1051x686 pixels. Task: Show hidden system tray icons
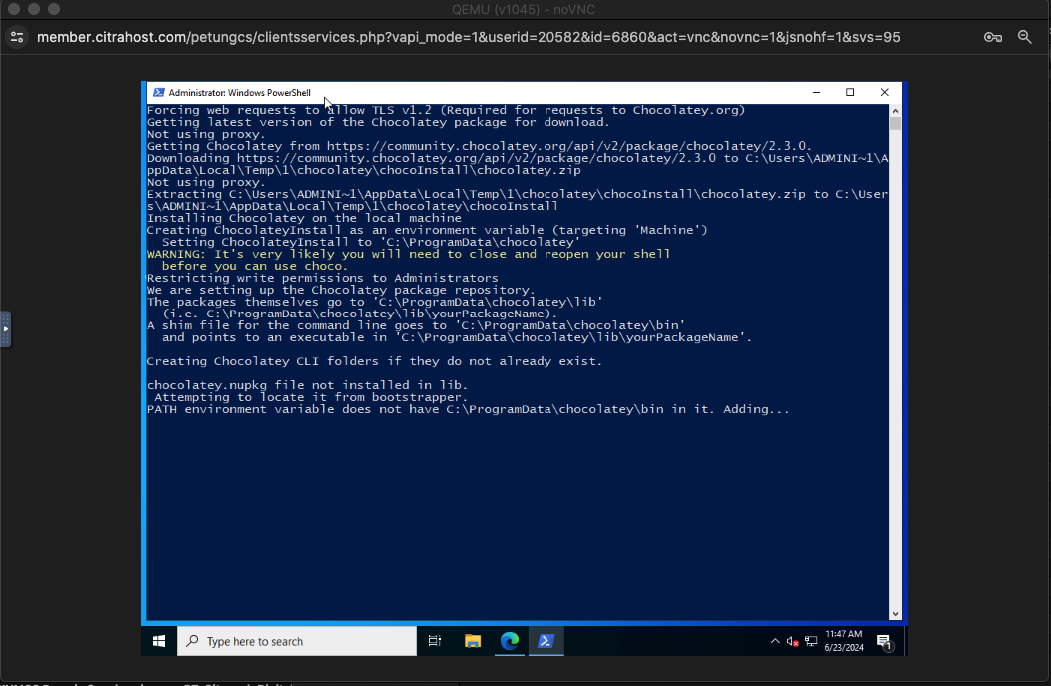click(775, 641)
